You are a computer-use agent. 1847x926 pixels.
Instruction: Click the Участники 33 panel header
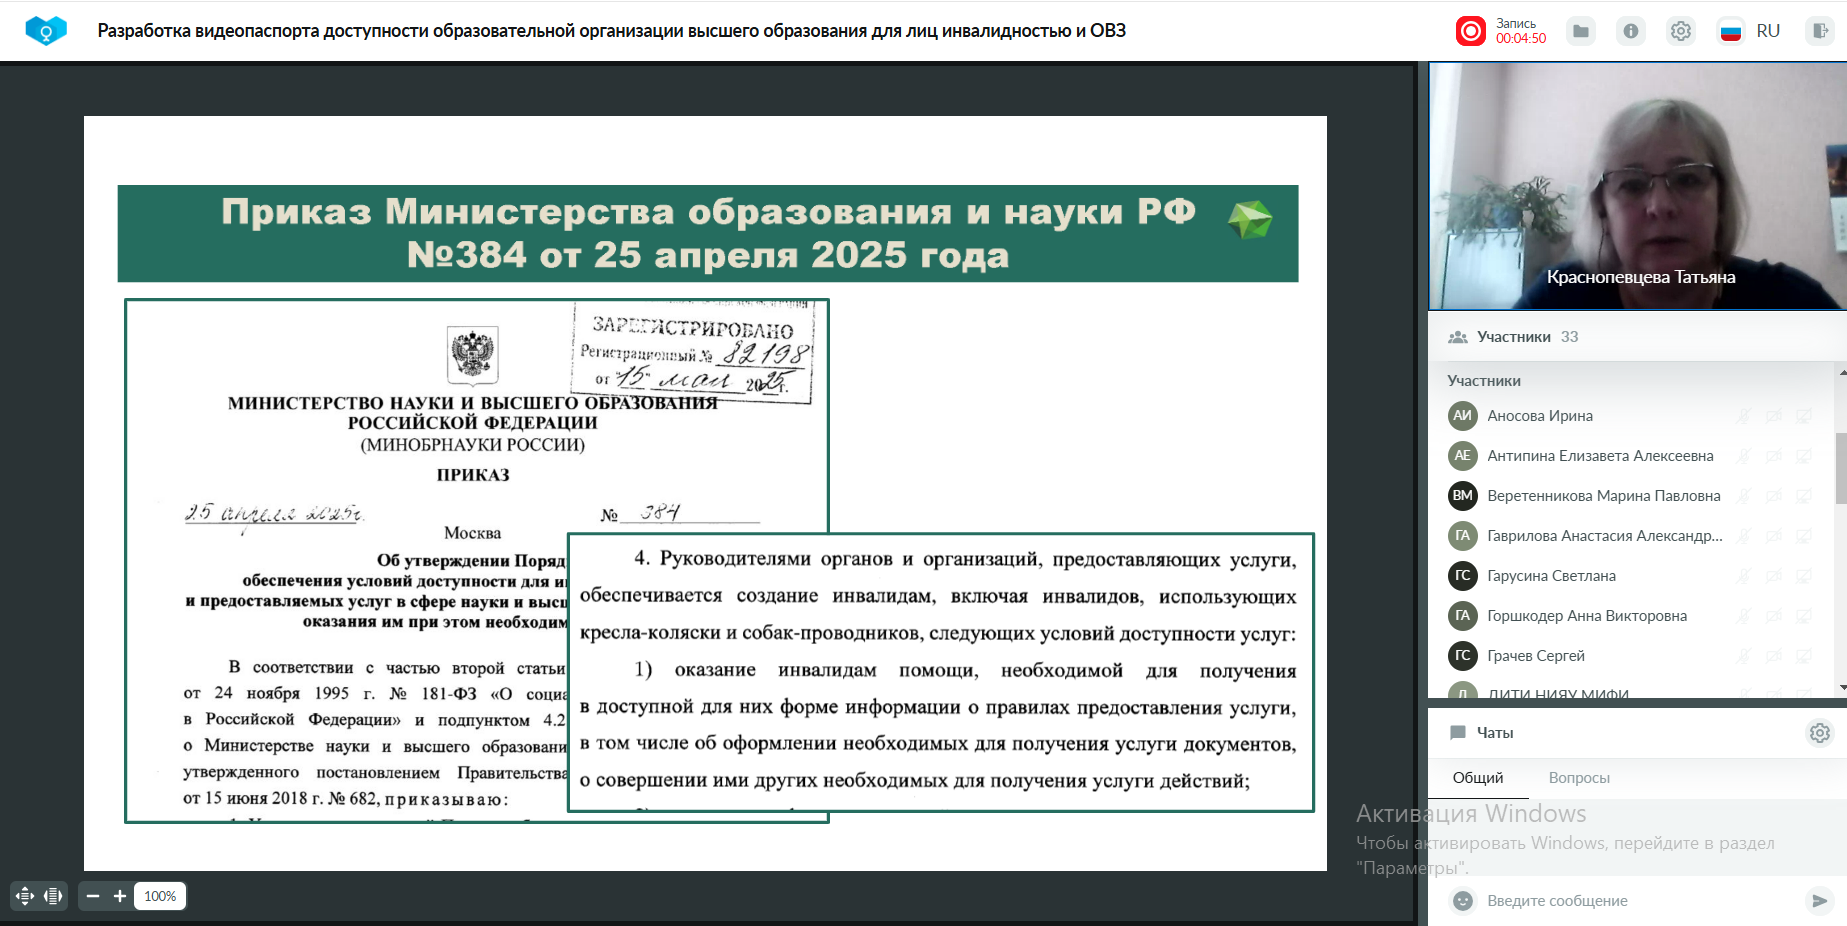pyautogui.click(x=1637, y=337)
